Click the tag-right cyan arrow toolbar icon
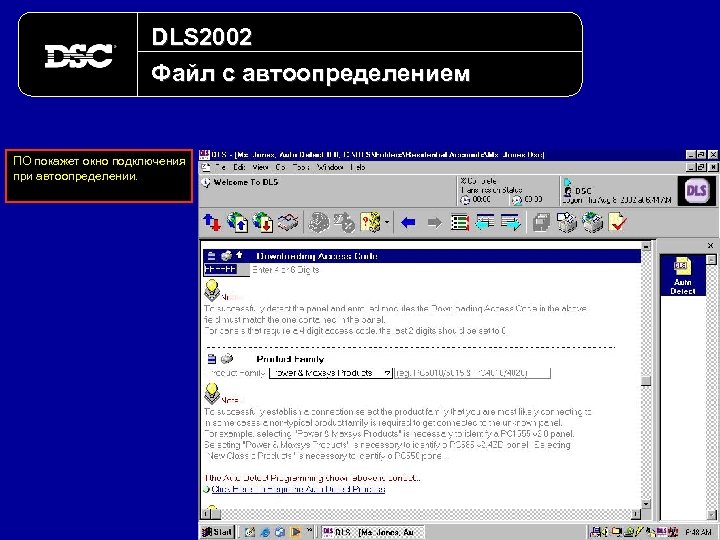 (x=511, y=222)
